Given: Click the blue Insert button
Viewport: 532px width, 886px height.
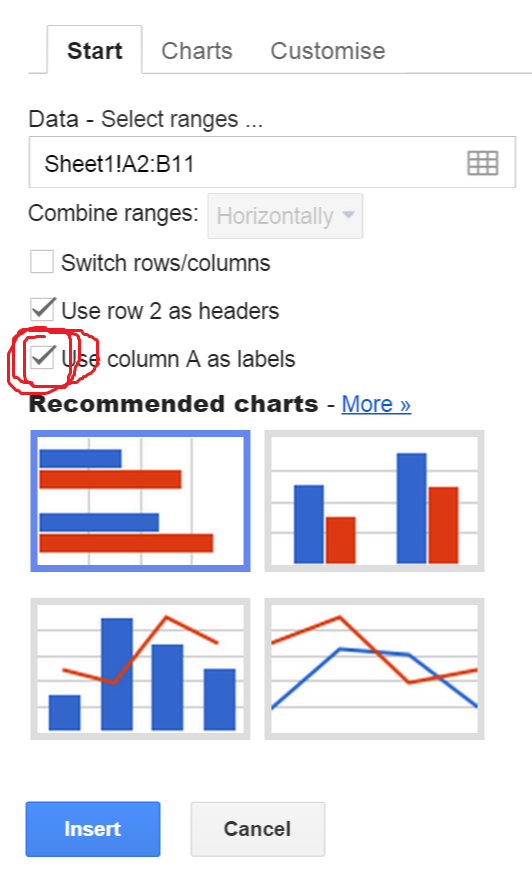Looking at the screenshot, I should click(93, 829).
